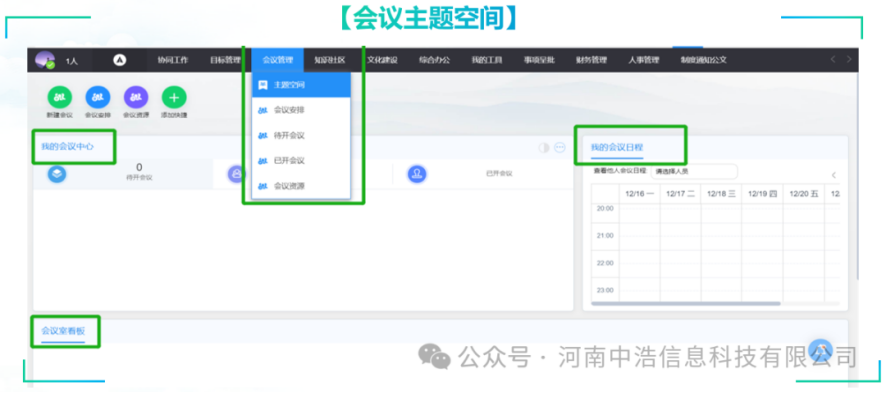Click the 12/18 三 column header

click(721, 194)
